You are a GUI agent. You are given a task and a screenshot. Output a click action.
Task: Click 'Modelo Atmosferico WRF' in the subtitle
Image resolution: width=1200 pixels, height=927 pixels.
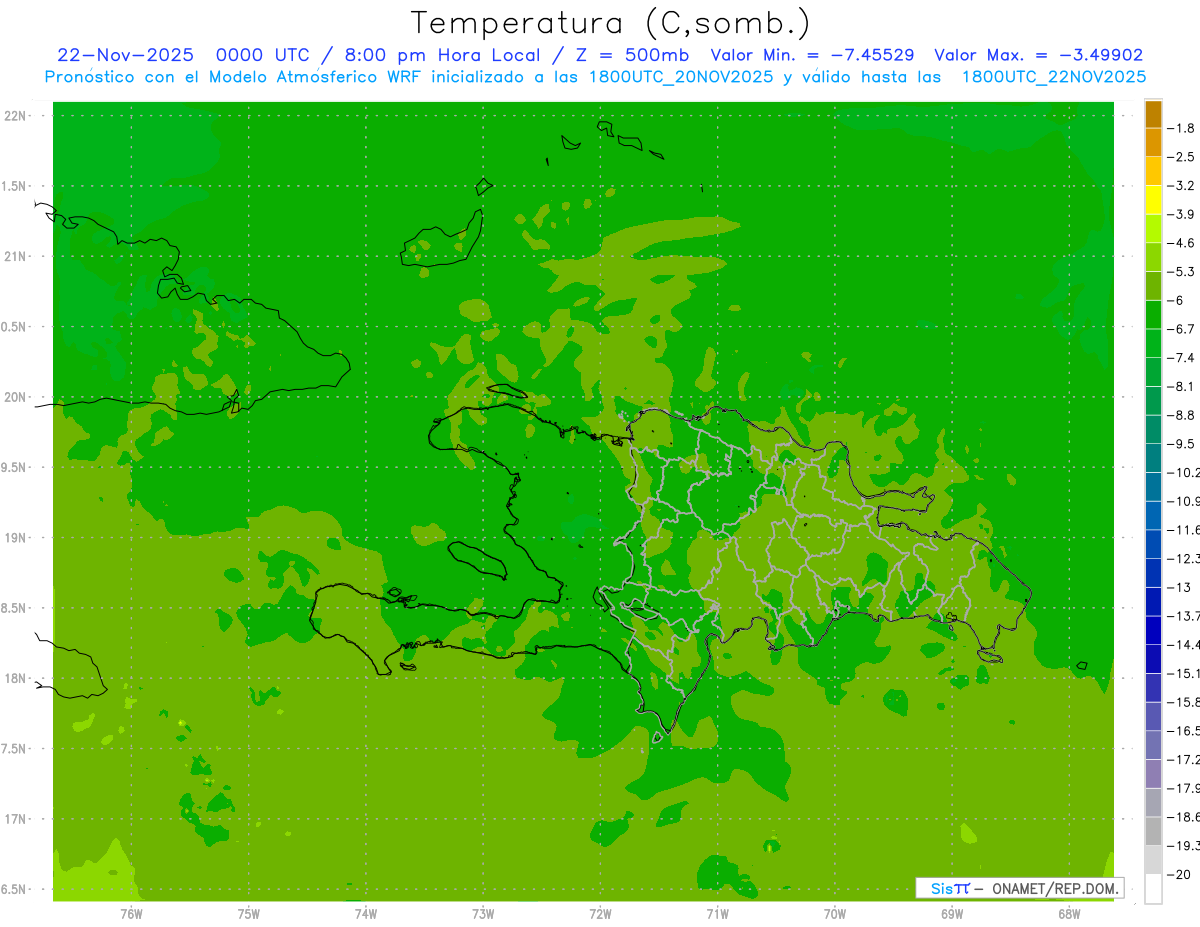tap(314, 77)
